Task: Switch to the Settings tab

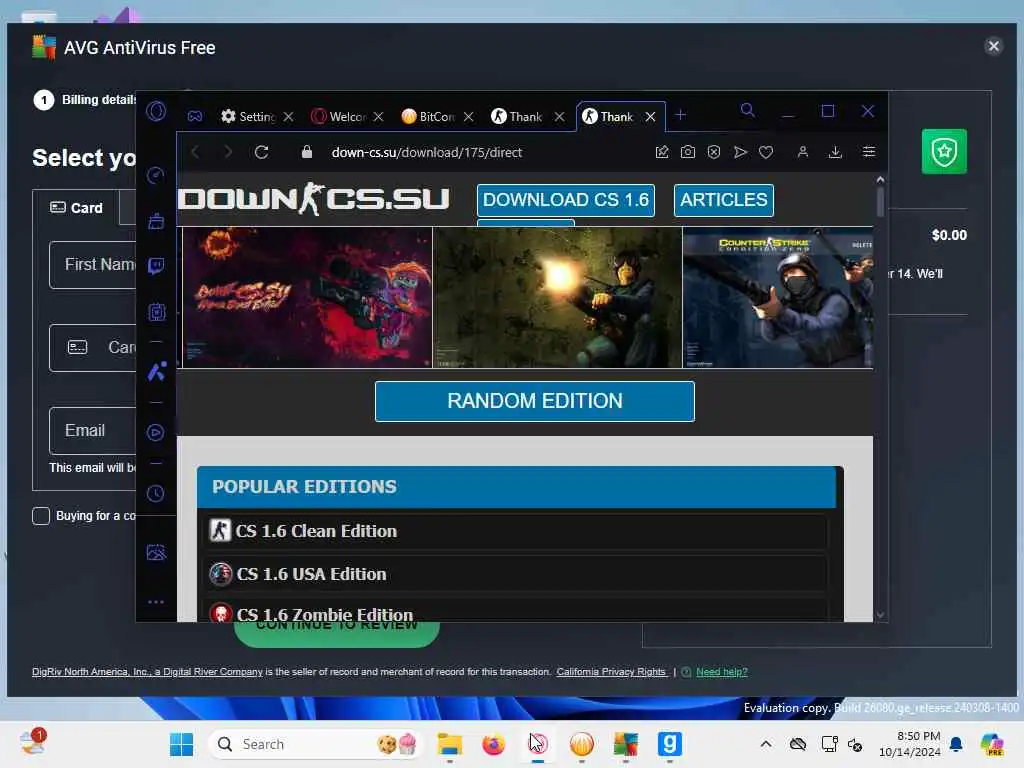Action: pyautogui.click(x=249, y=116)
